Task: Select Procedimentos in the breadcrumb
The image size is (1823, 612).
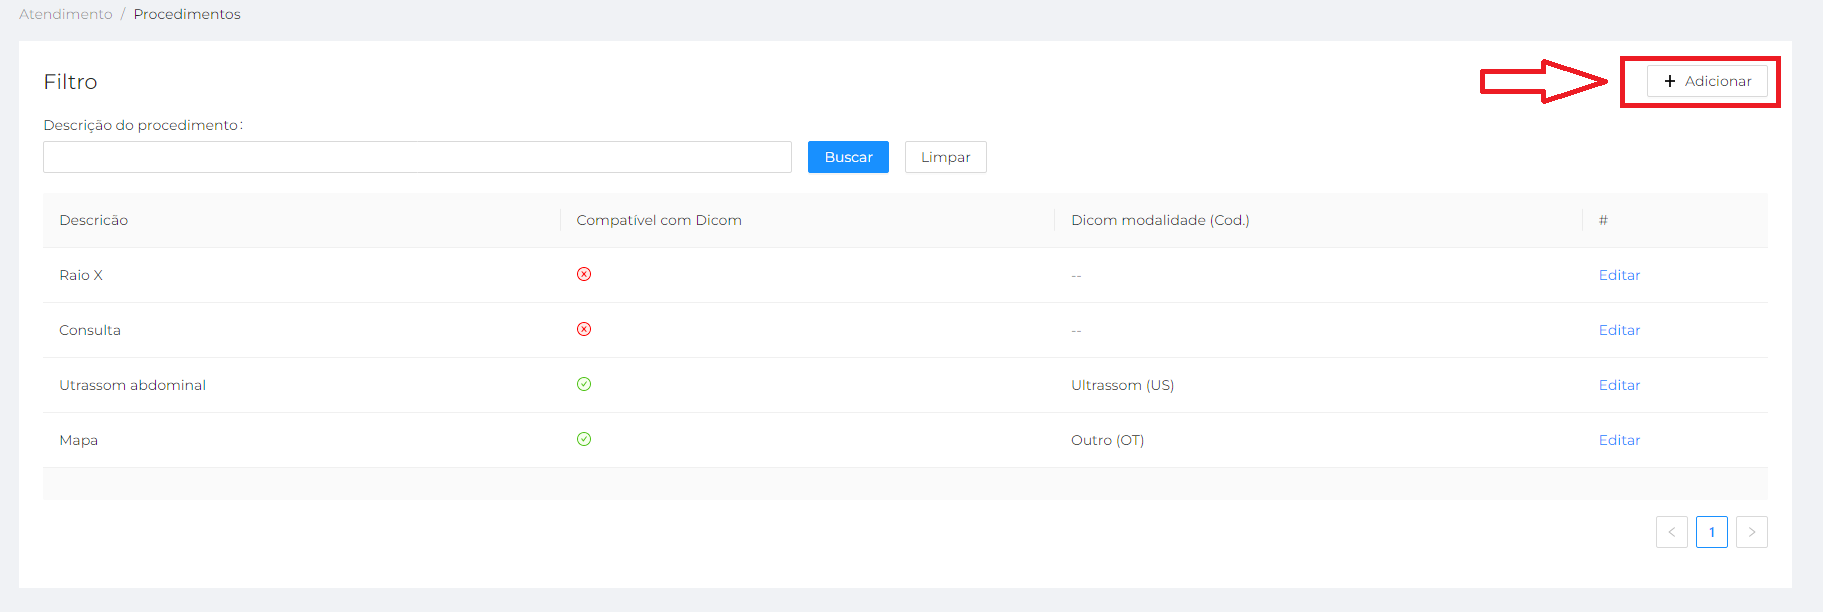Action: (x=187, y=14)
